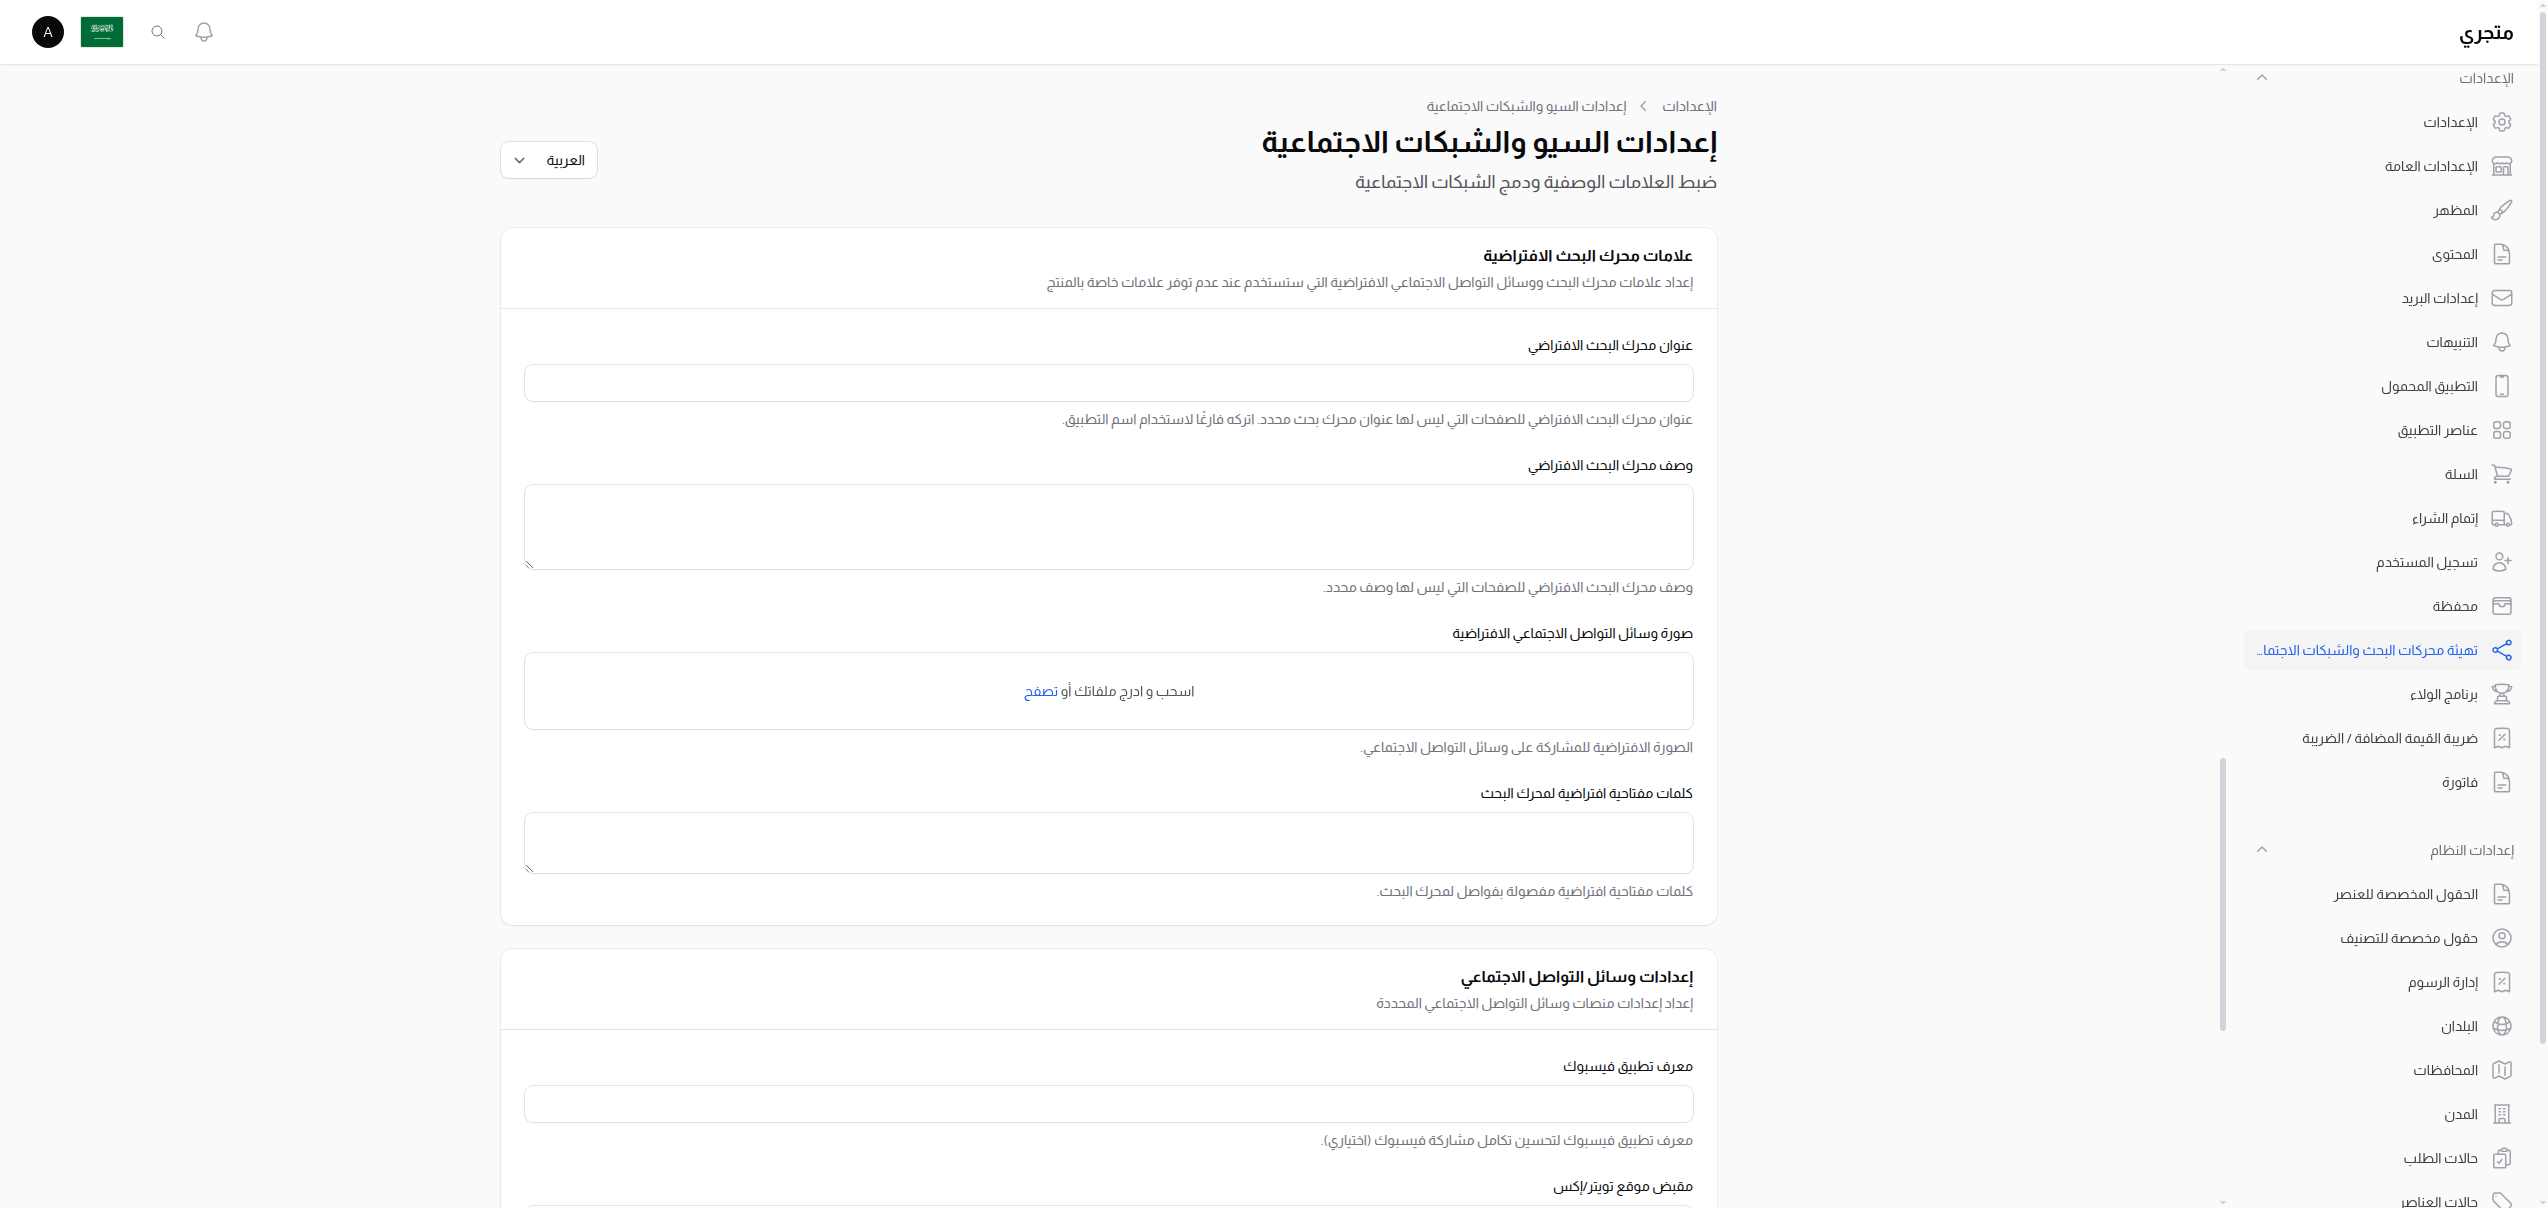Image resolution: width=2548 pixels, height=1208 pixels.
Task: Select the تسجيل المستخدم user icon
Action: coord(2504,562)
